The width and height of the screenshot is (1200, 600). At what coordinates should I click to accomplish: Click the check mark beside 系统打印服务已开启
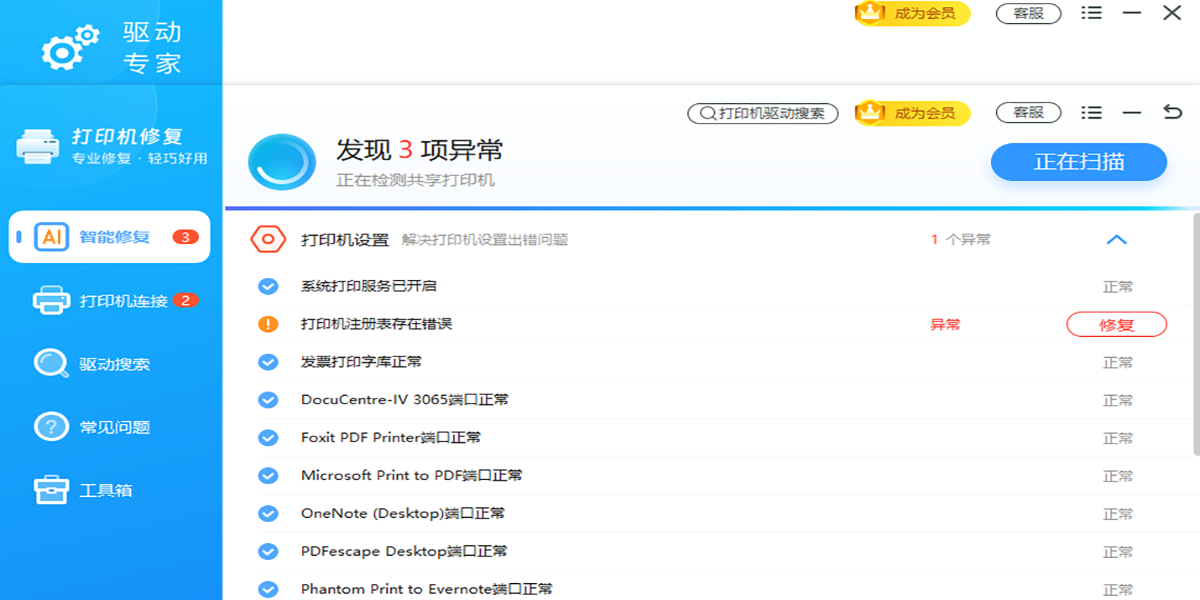268,286
